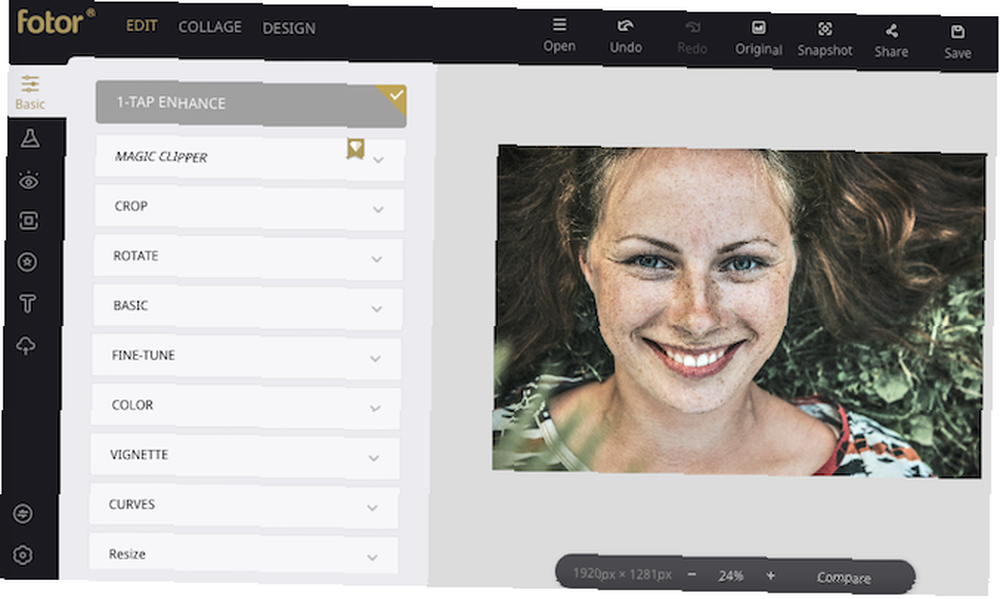Zoom in with the plus button
Image resolution: width=1000 pixels, height=599 pixels.
click(x=770, y=576)
